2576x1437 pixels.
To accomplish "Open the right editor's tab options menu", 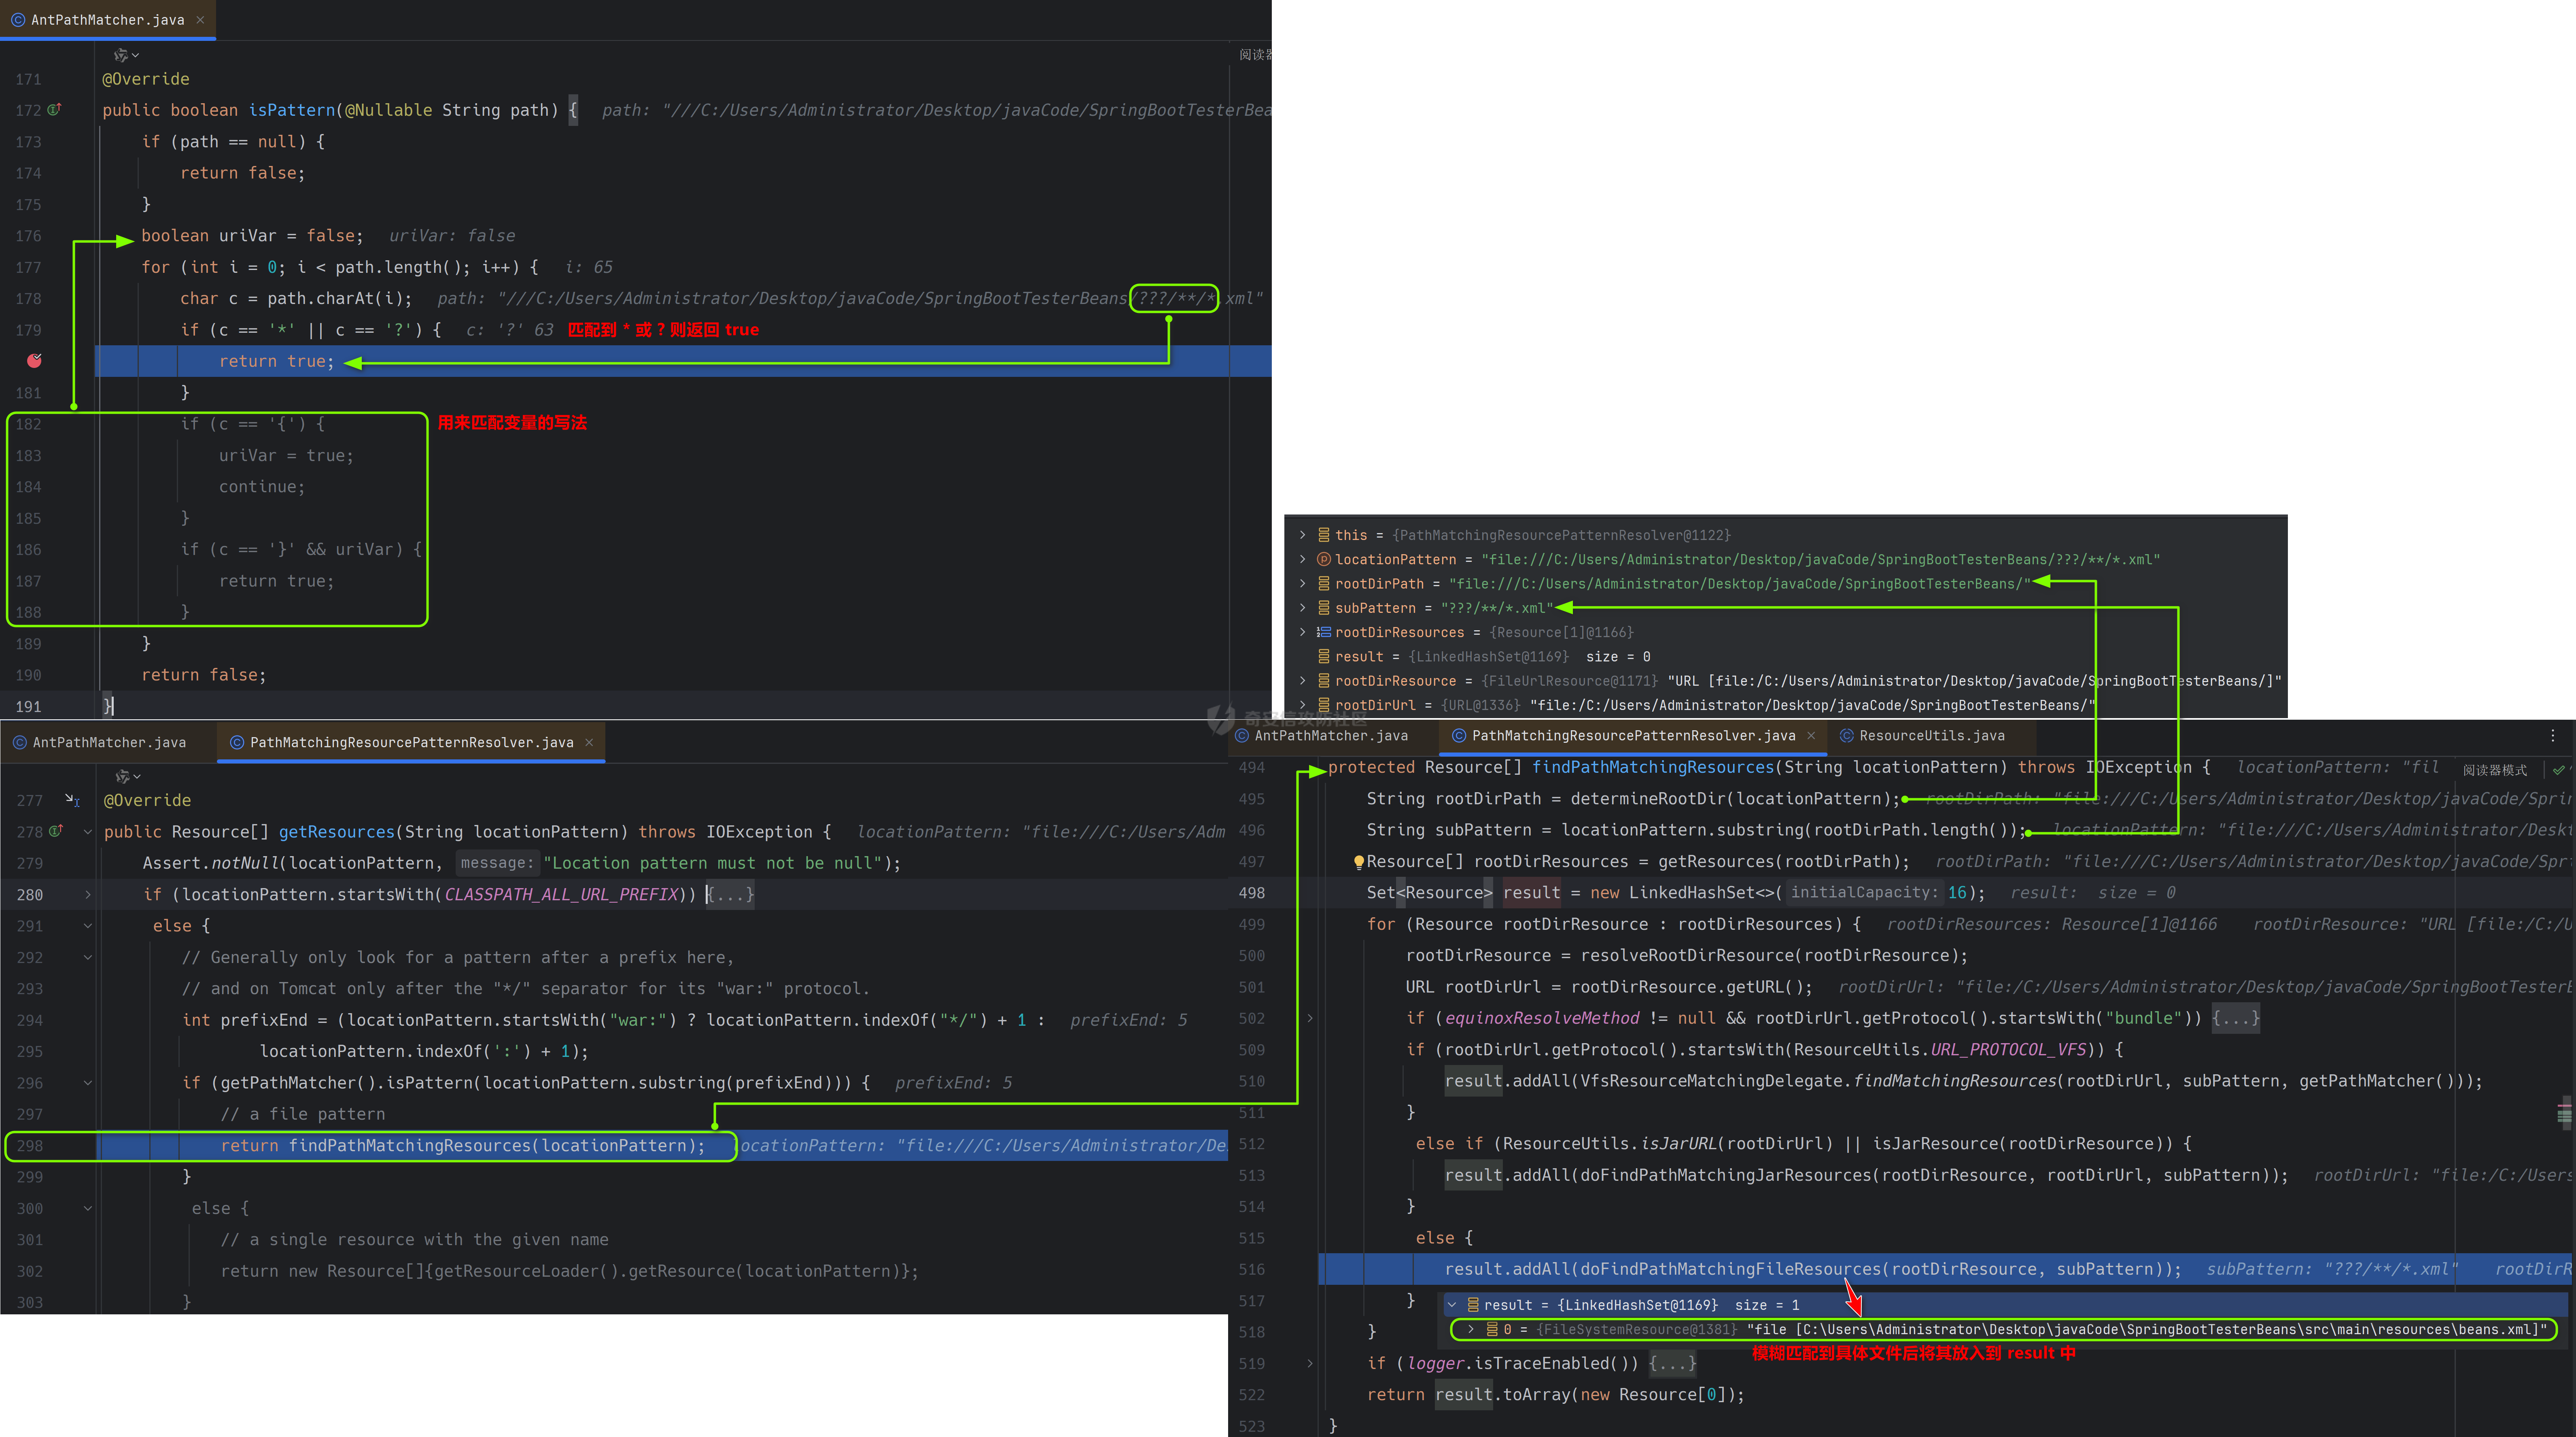I will tap(2552, 735).
